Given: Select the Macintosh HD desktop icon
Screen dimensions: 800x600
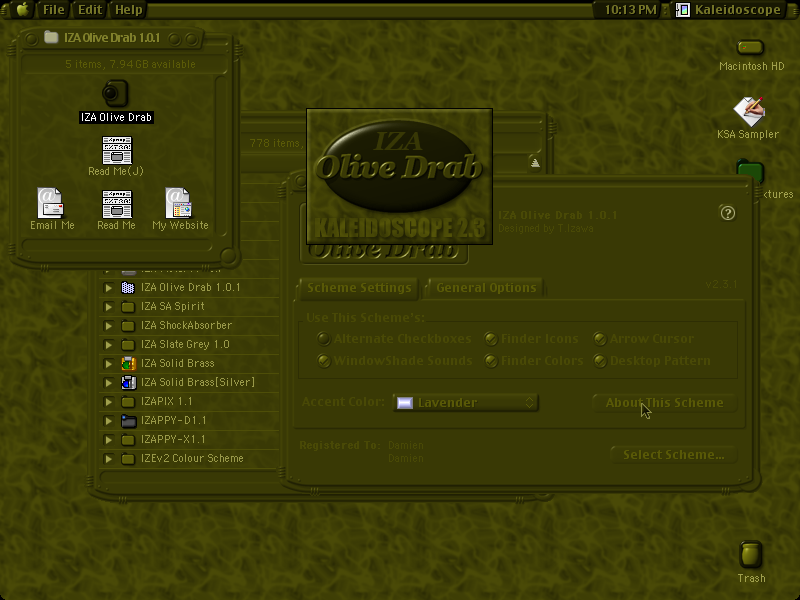Looking at the screenshot, I should point(750,48).
